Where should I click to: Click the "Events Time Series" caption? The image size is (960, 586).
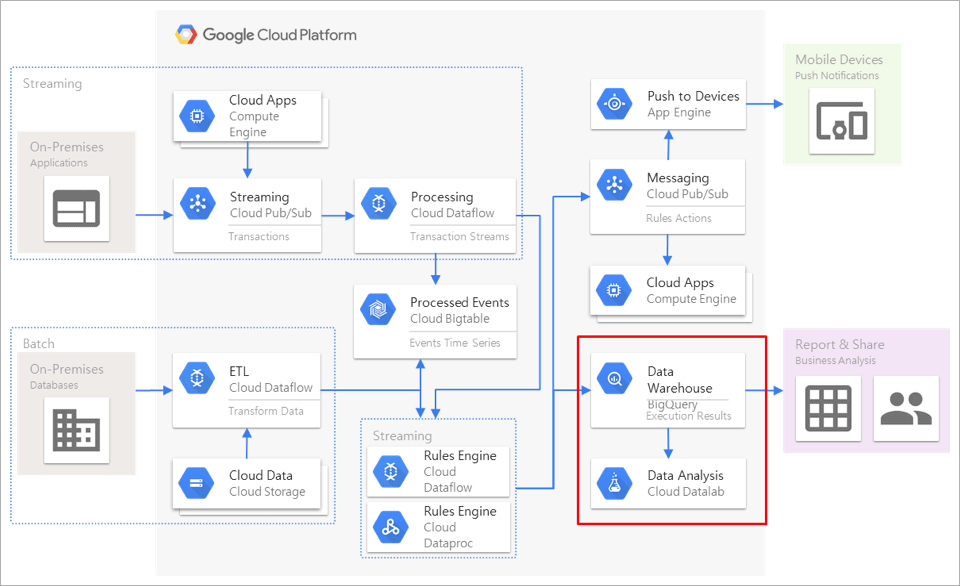(x=455, y=343)
